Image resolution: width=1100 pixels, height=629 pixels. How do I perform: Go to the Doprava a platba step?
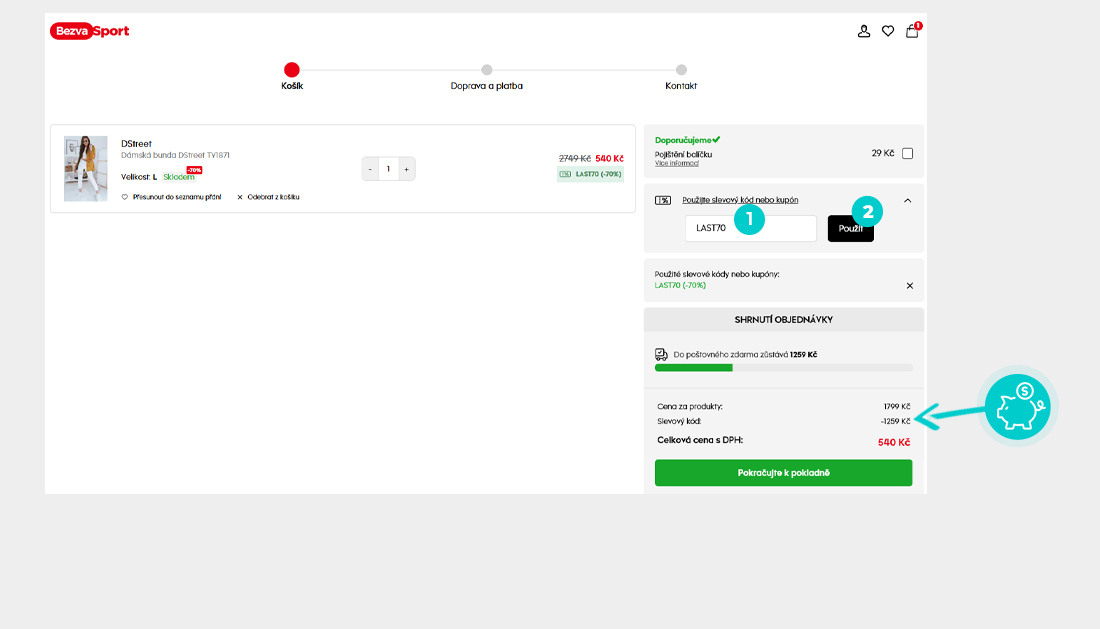[486, 70]
